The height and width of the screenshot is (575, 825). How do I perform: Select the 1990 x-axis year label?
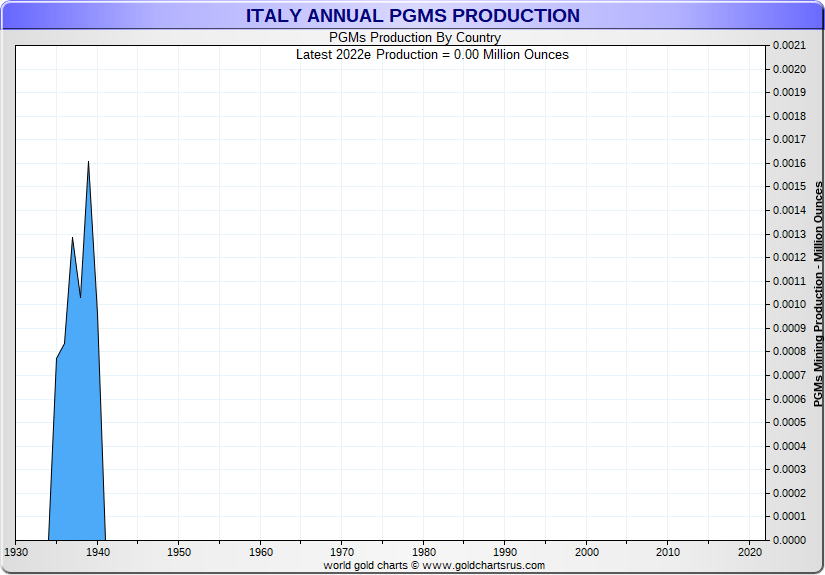click(505, 552)
